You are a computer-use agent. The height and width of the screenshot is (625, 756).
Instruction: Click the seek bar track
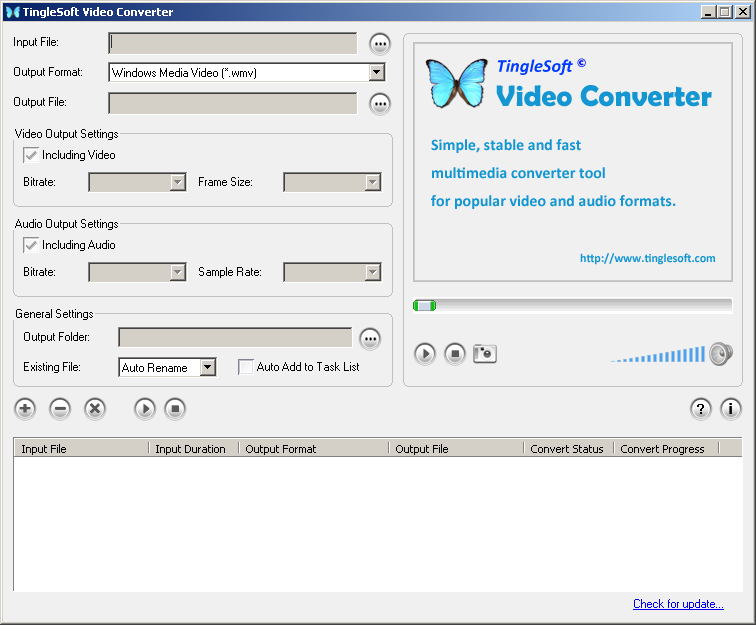coord(573,306)
